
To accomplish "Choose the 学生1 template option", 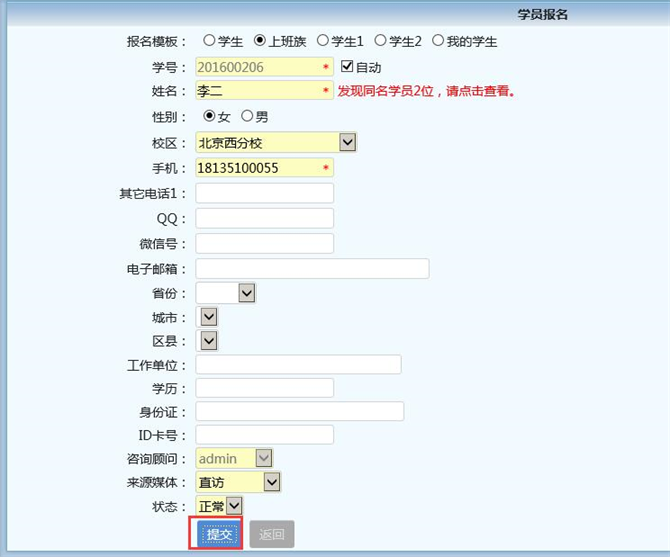I will 322,41.
